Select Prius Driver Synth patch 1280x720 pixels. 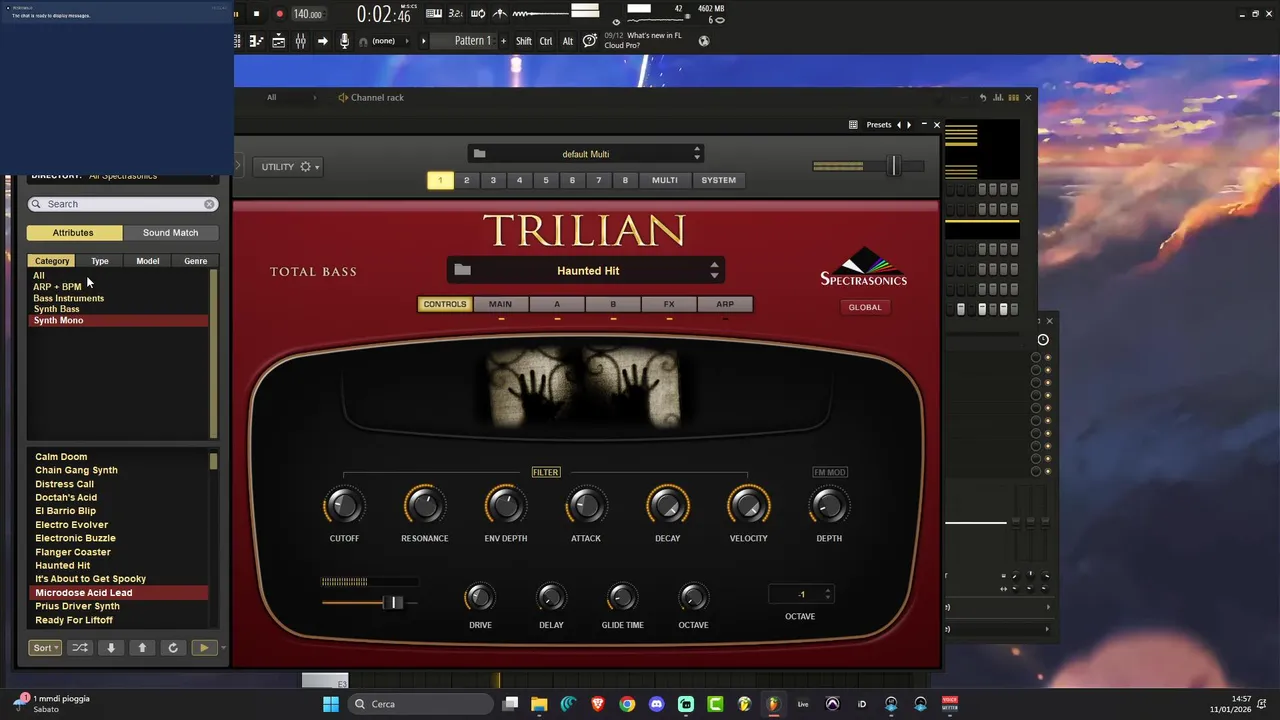pyautogui.click(x=78, y=606)
